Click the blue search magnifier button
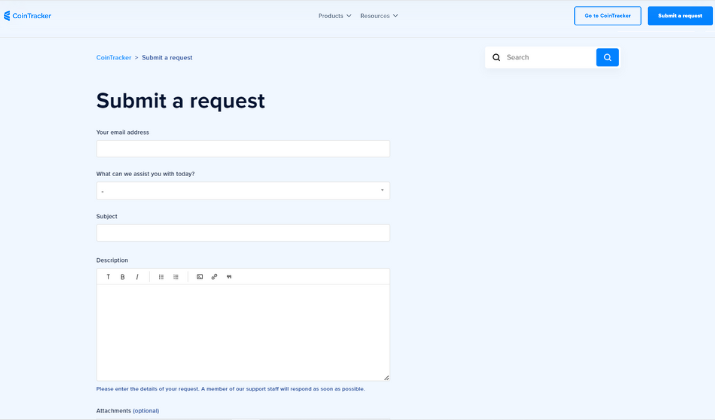 (607, 57)
